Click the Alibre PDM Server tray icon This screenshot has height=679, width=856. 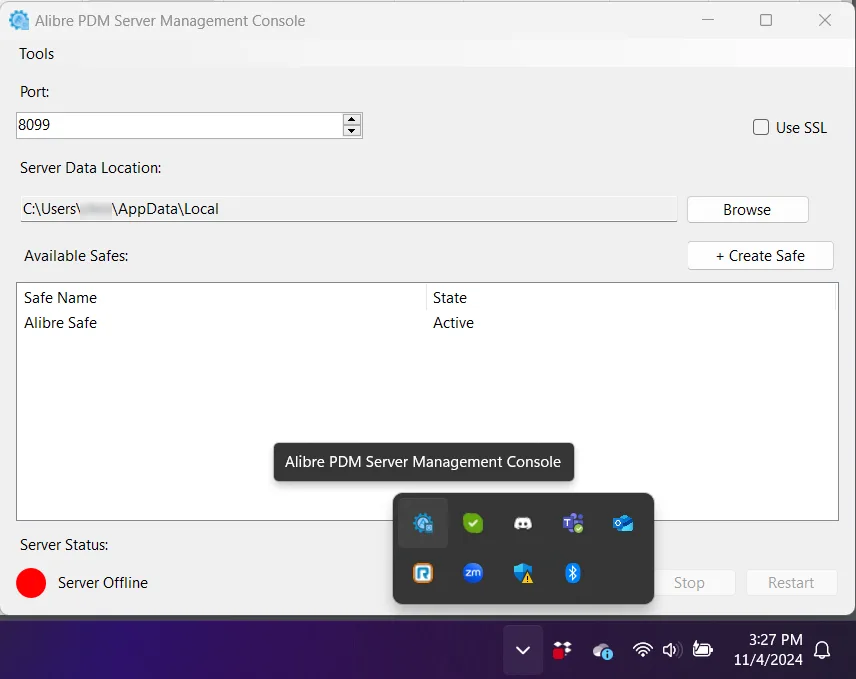423,523
